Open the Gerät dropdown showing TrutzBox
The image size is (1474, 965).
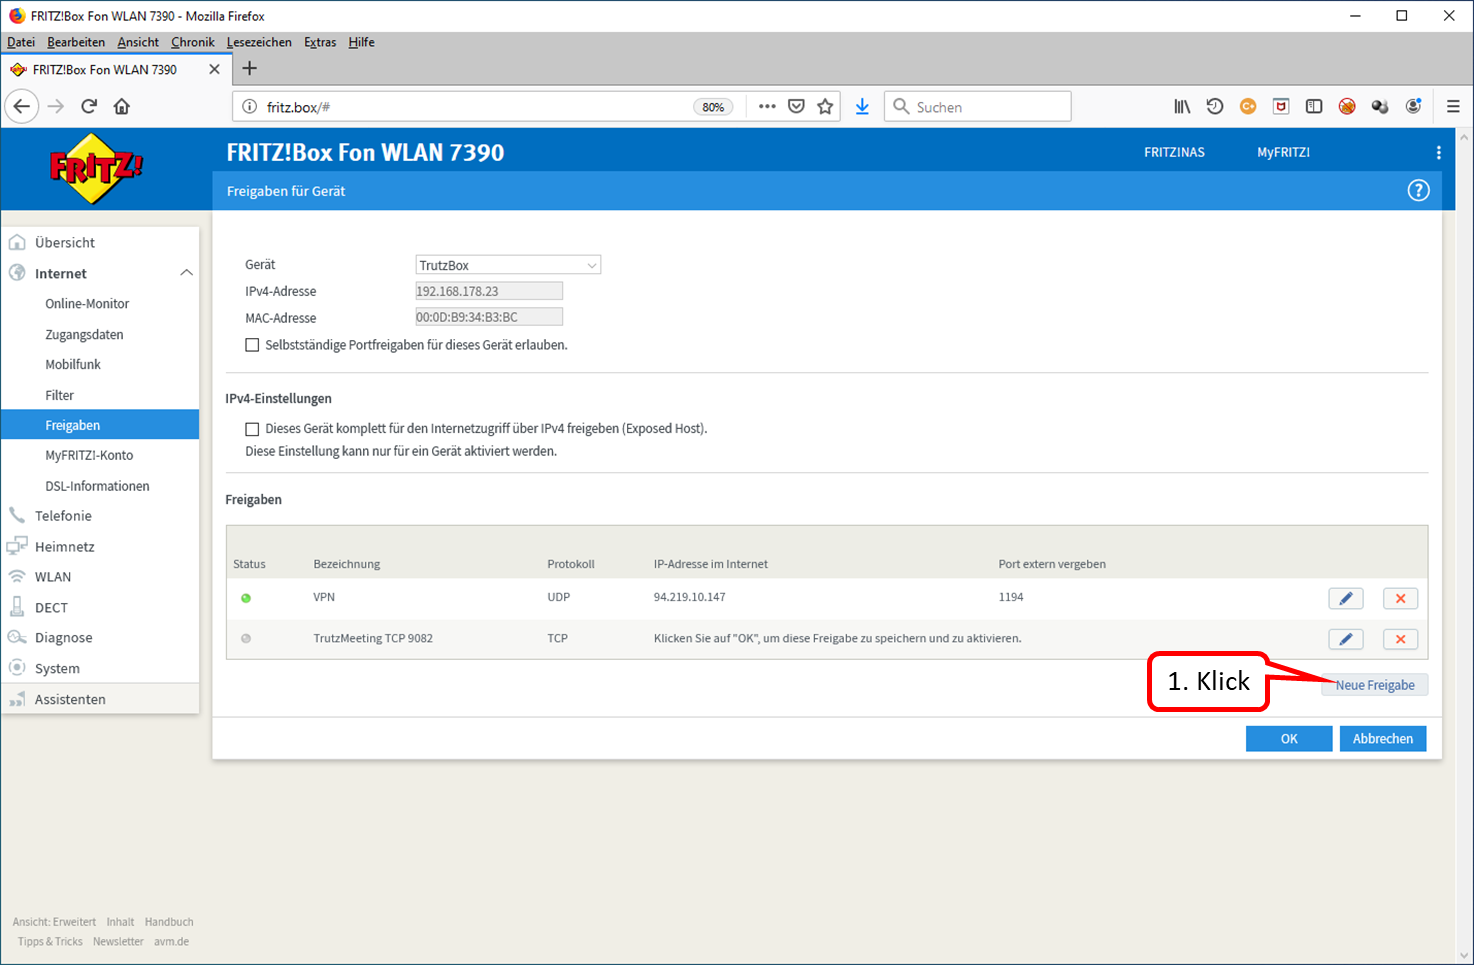[508, 265]
